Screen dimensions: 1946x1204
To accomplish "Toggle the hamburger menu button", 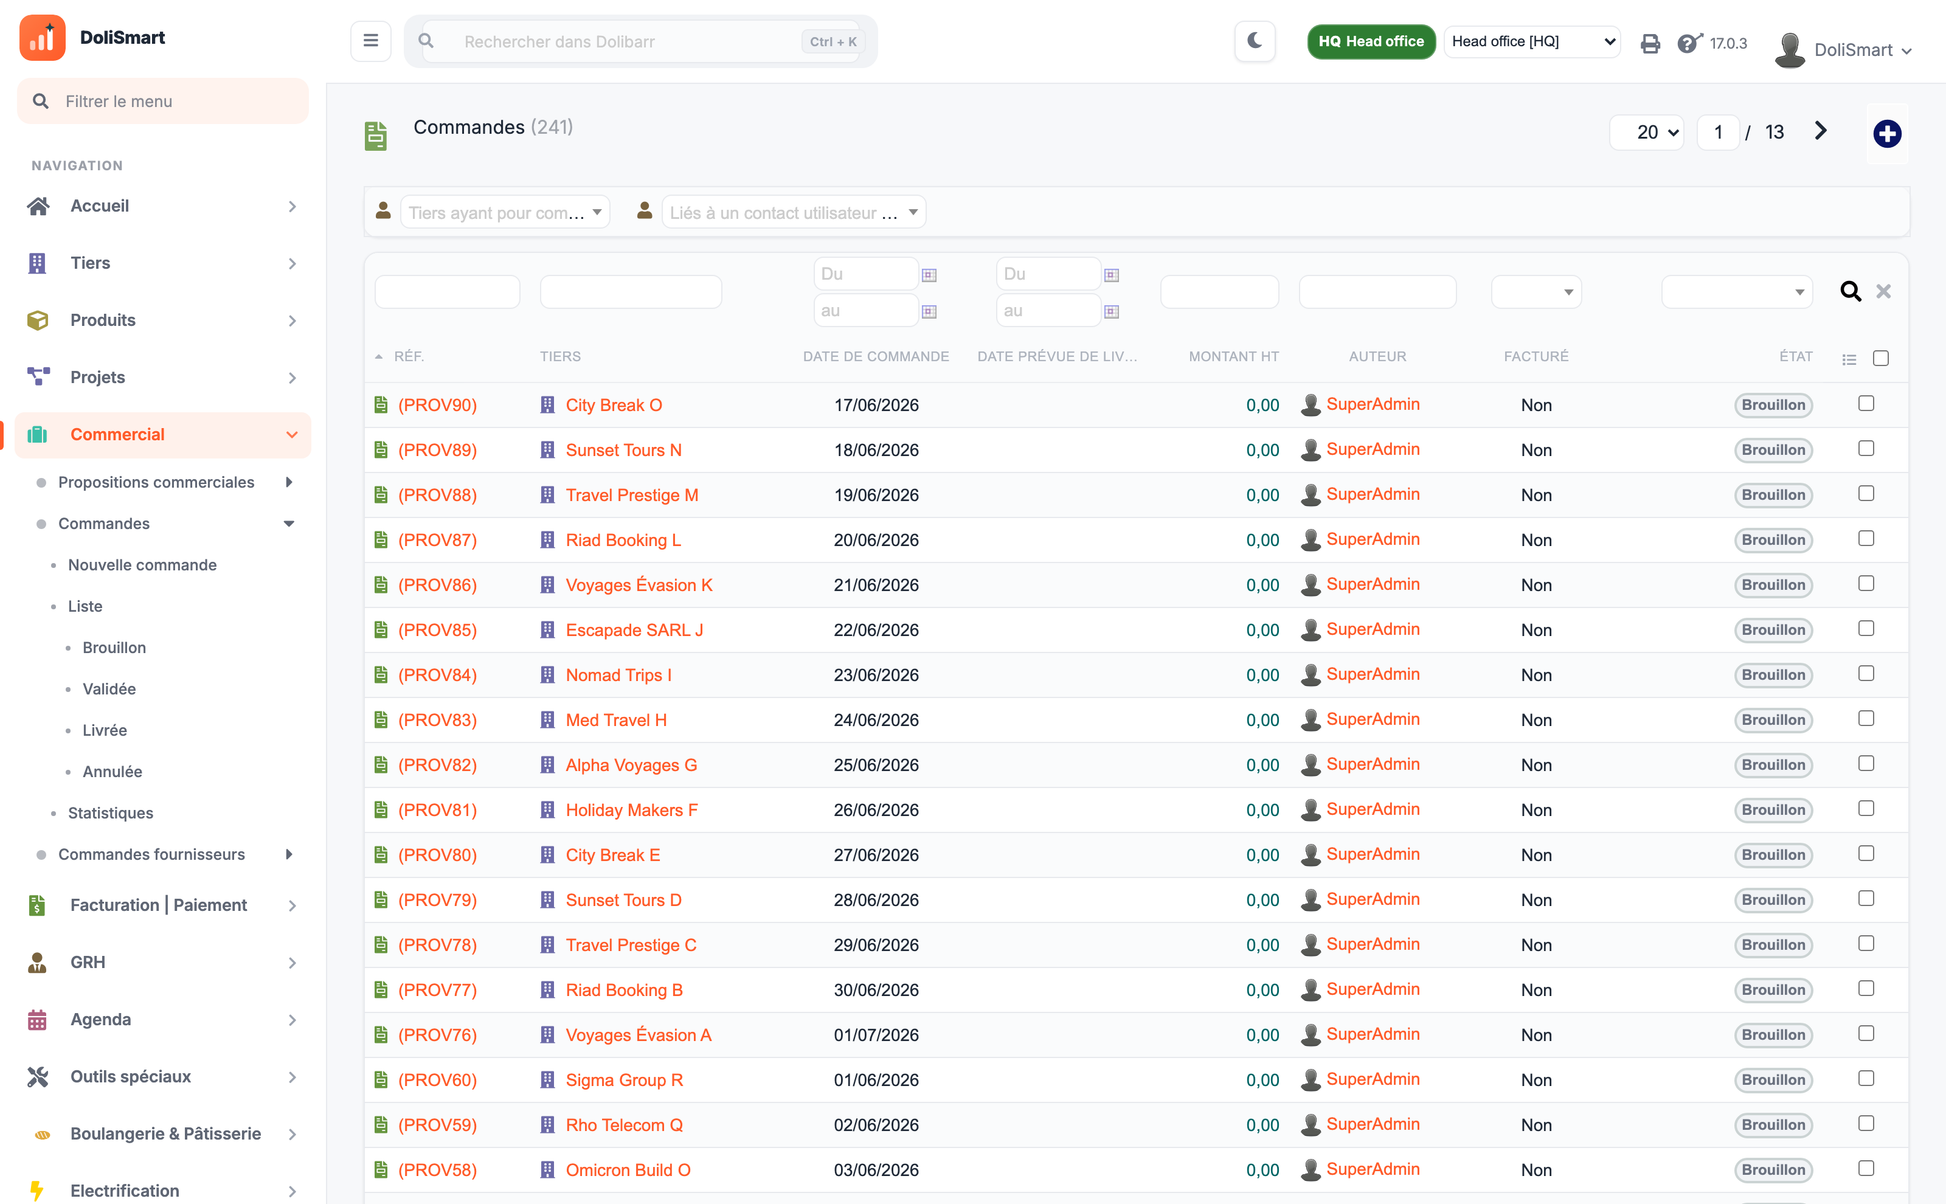I will 370,41.
